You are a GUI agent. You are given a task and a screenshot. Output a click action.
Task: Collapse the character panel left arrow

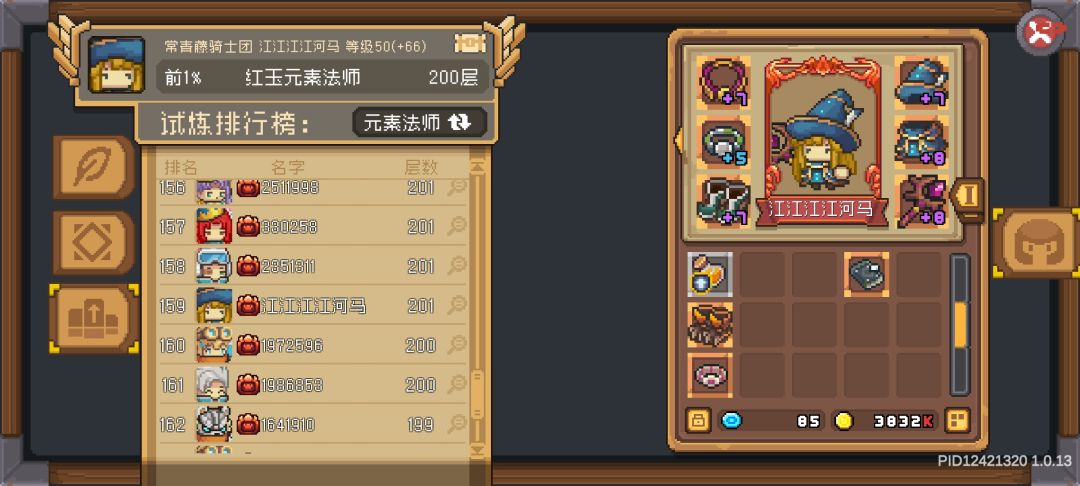coord(677,139)
